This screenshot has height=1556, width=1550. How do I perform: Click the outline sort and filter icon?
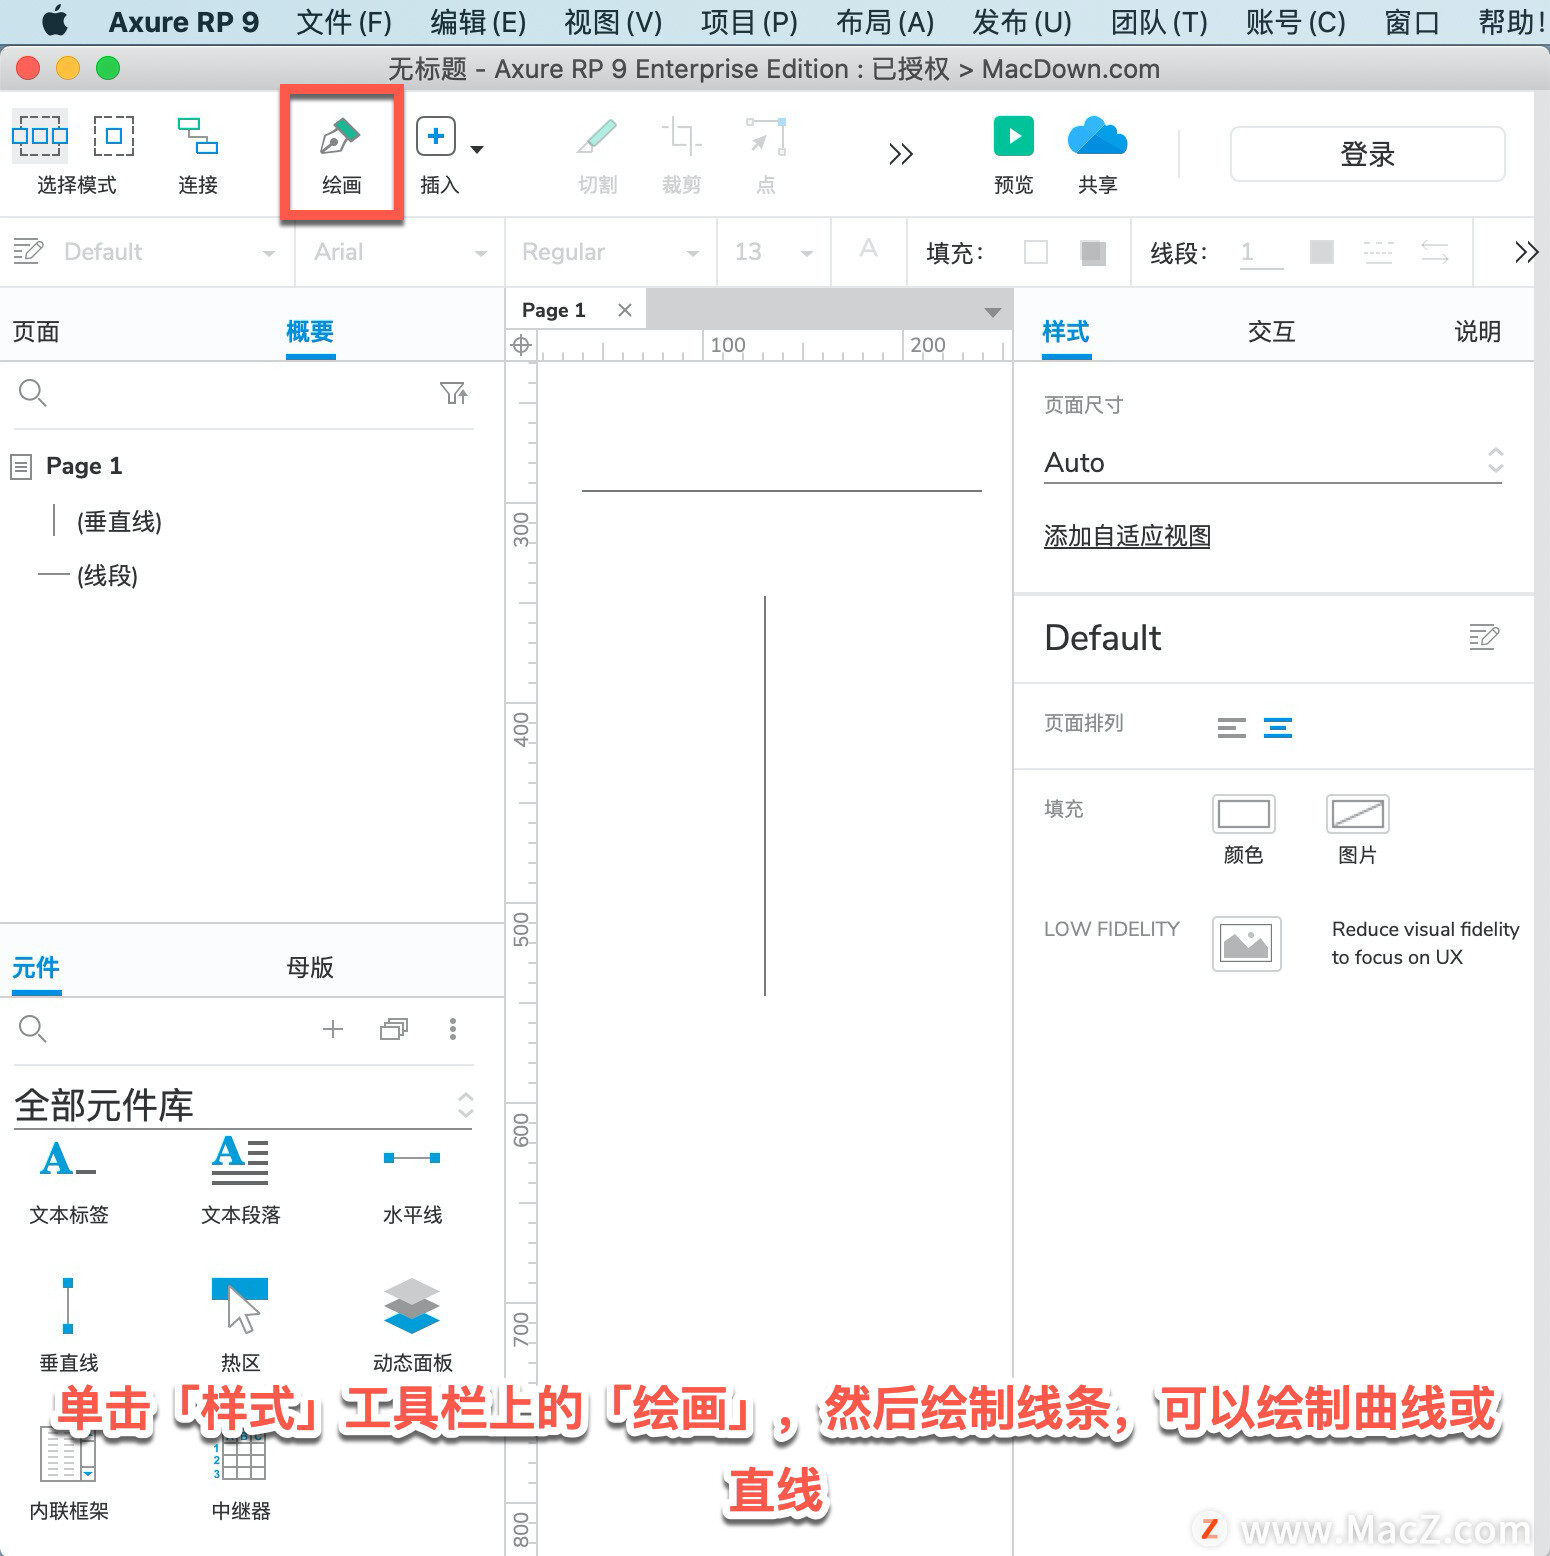[454, 393]
